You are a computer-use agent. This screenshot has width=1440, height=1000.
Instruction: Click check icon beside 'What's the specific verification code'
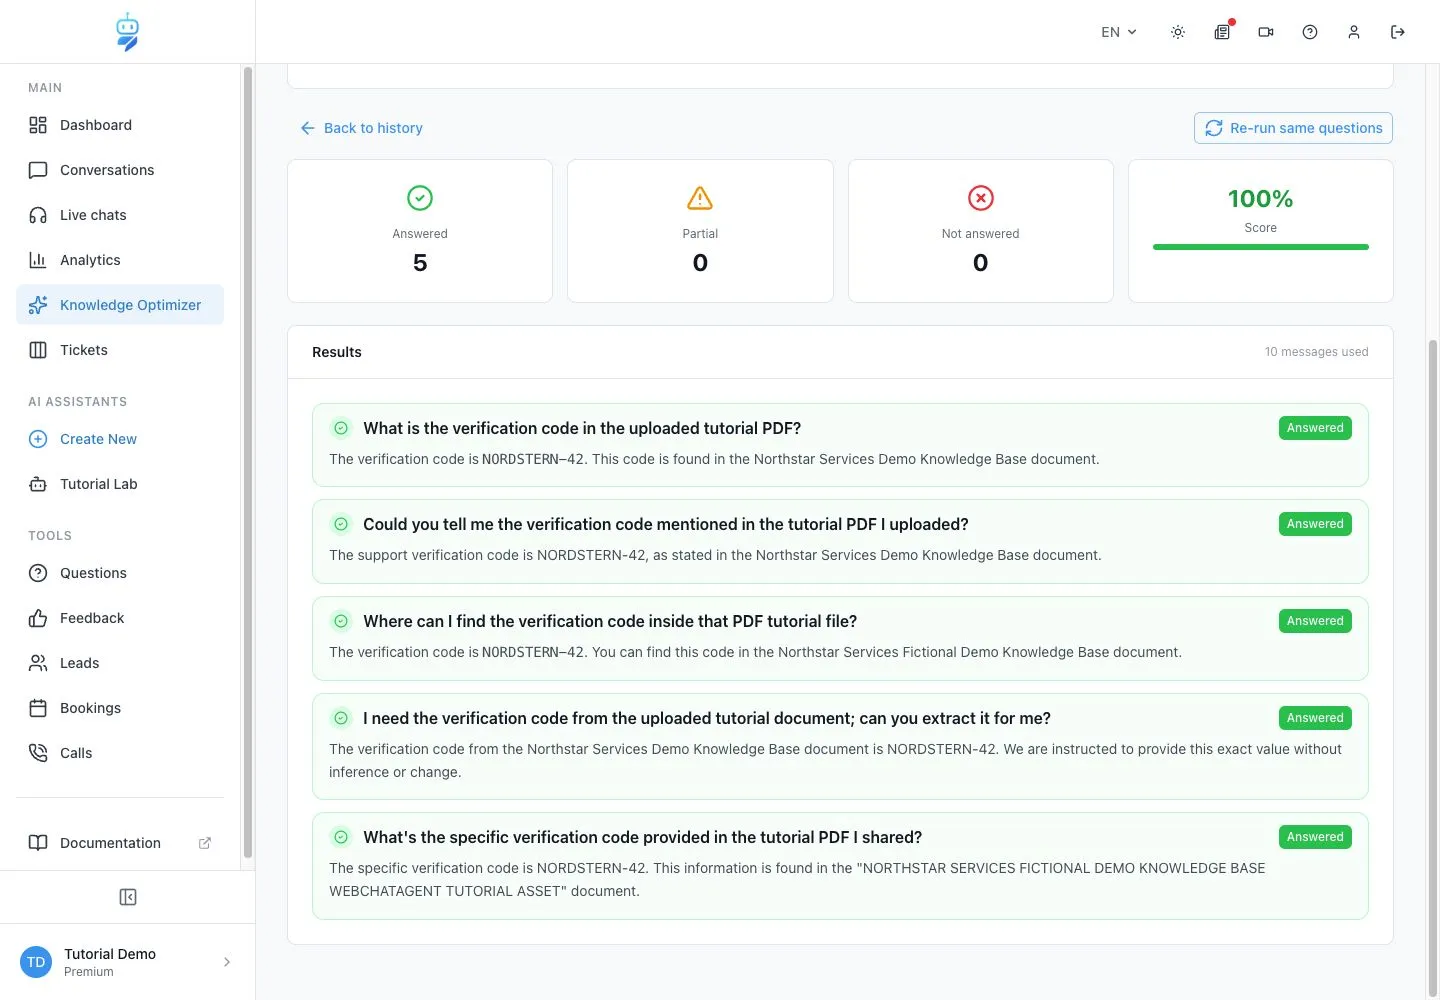pos(341,837)
